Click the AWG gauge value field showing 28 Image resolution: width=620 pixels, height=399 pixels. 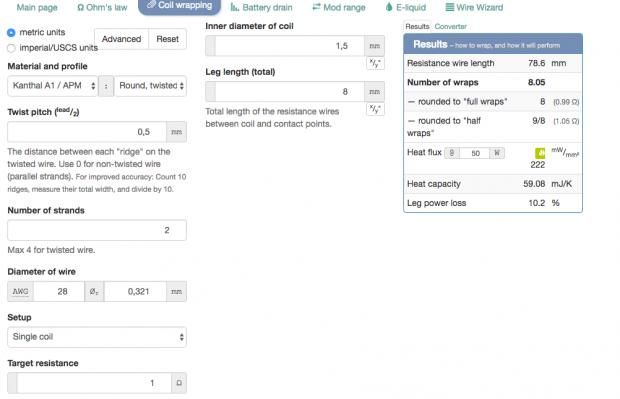coord(59,291)
